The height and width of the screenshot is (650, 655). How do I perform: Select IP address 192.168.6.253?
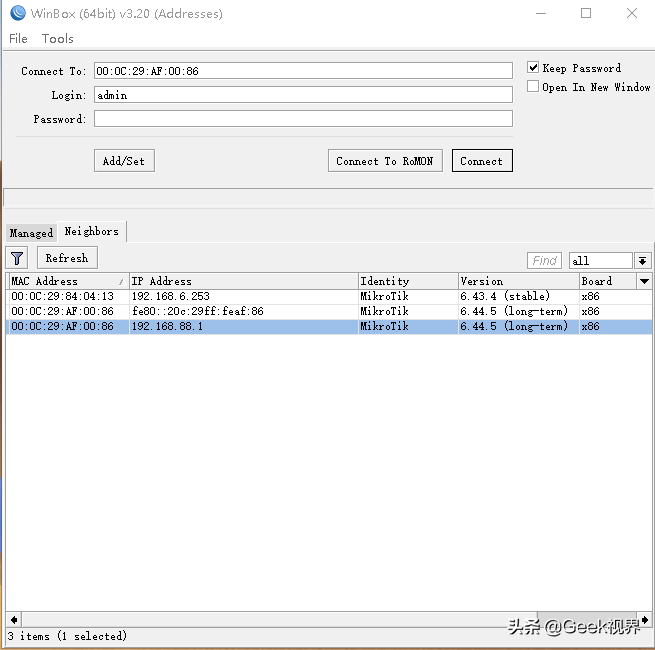(x=170, y=296)
